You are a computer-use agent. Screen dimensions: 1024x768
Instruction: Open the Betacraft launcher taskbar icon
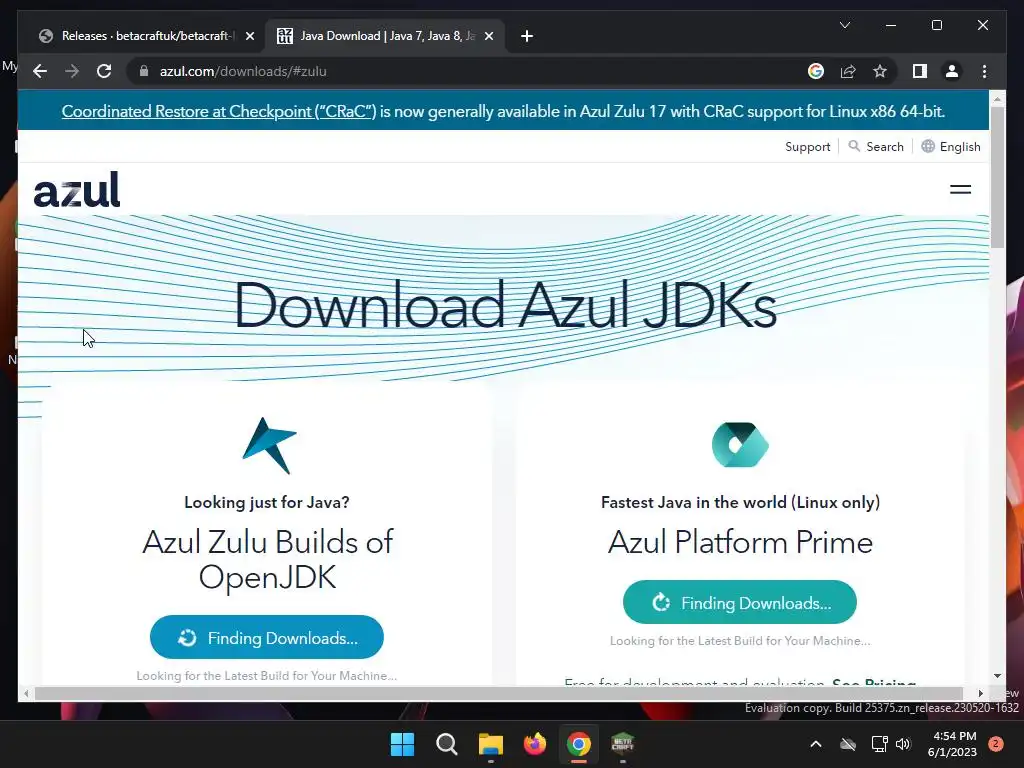[x=622, y=744]
